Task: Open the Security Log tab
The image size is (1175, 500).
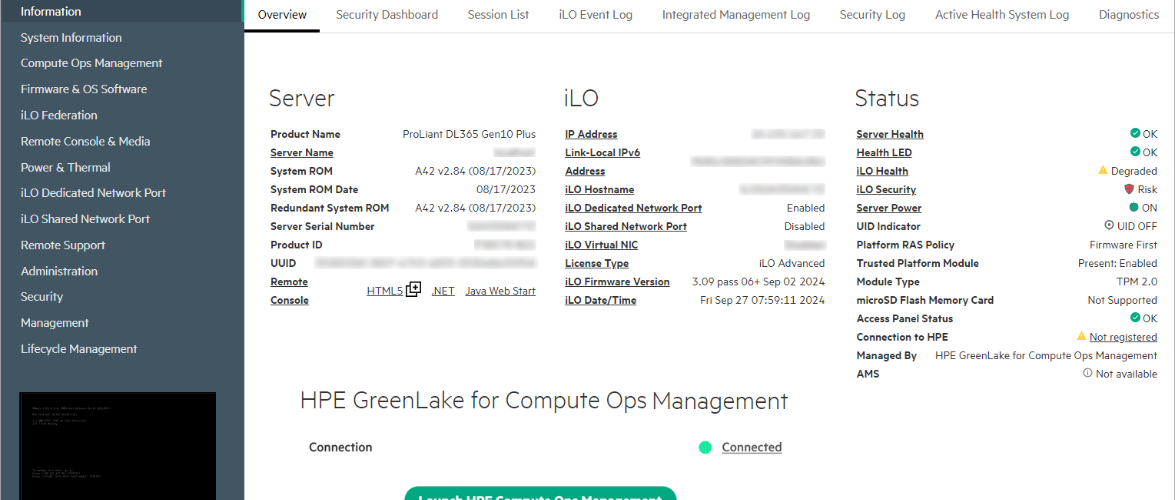Action: [872, 15]
